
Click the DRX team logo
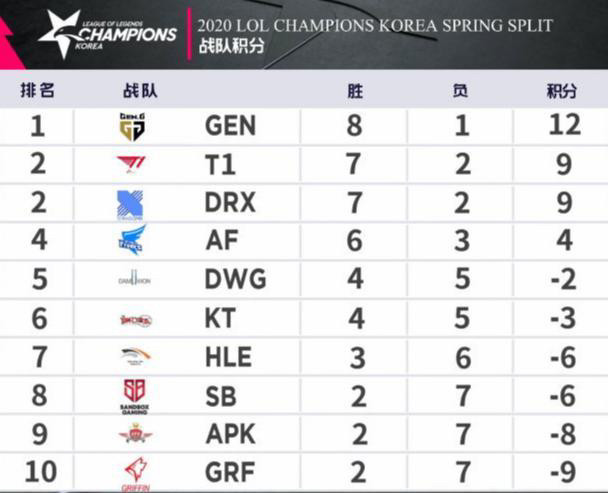[x=131, y=202]
